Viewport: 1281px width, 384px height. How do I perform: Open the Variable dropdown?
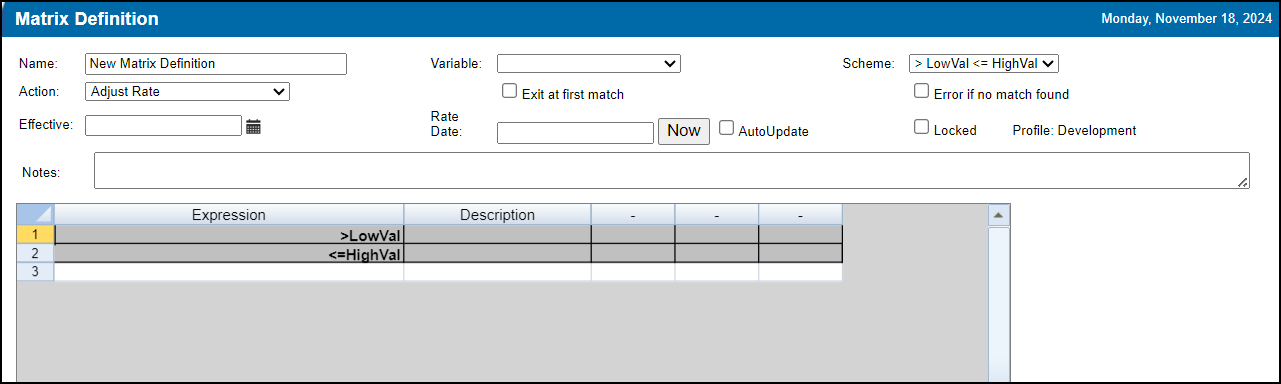coord(589,63)
